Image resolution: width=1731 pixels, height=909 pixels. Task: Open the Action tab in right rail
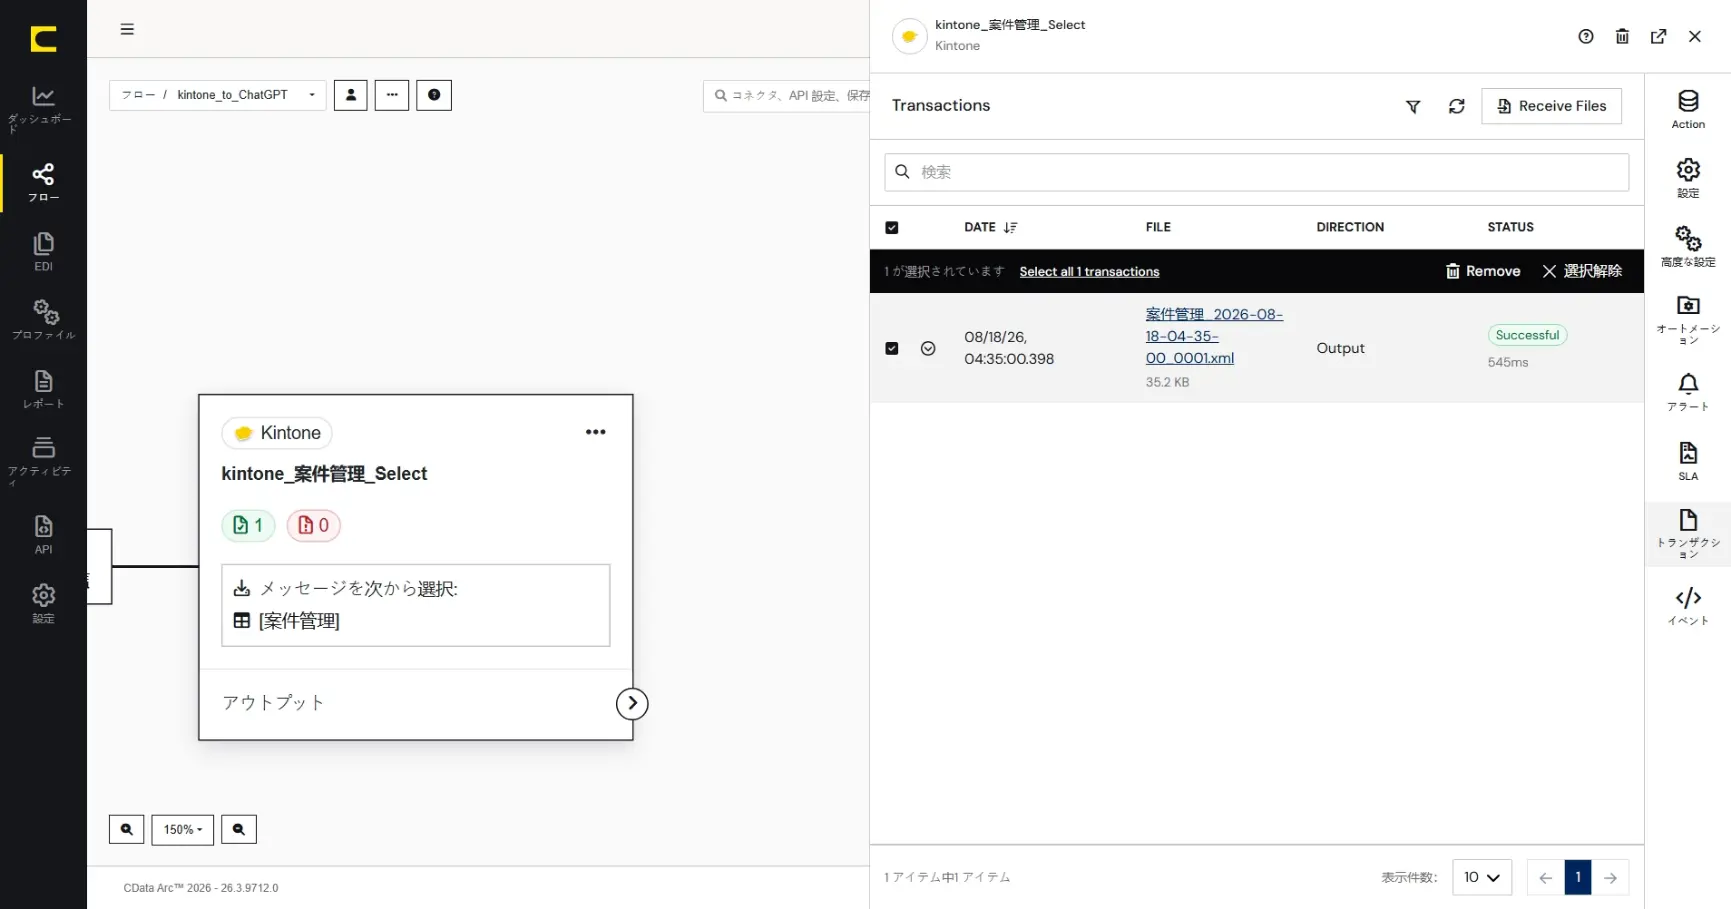pos(1688,109)
